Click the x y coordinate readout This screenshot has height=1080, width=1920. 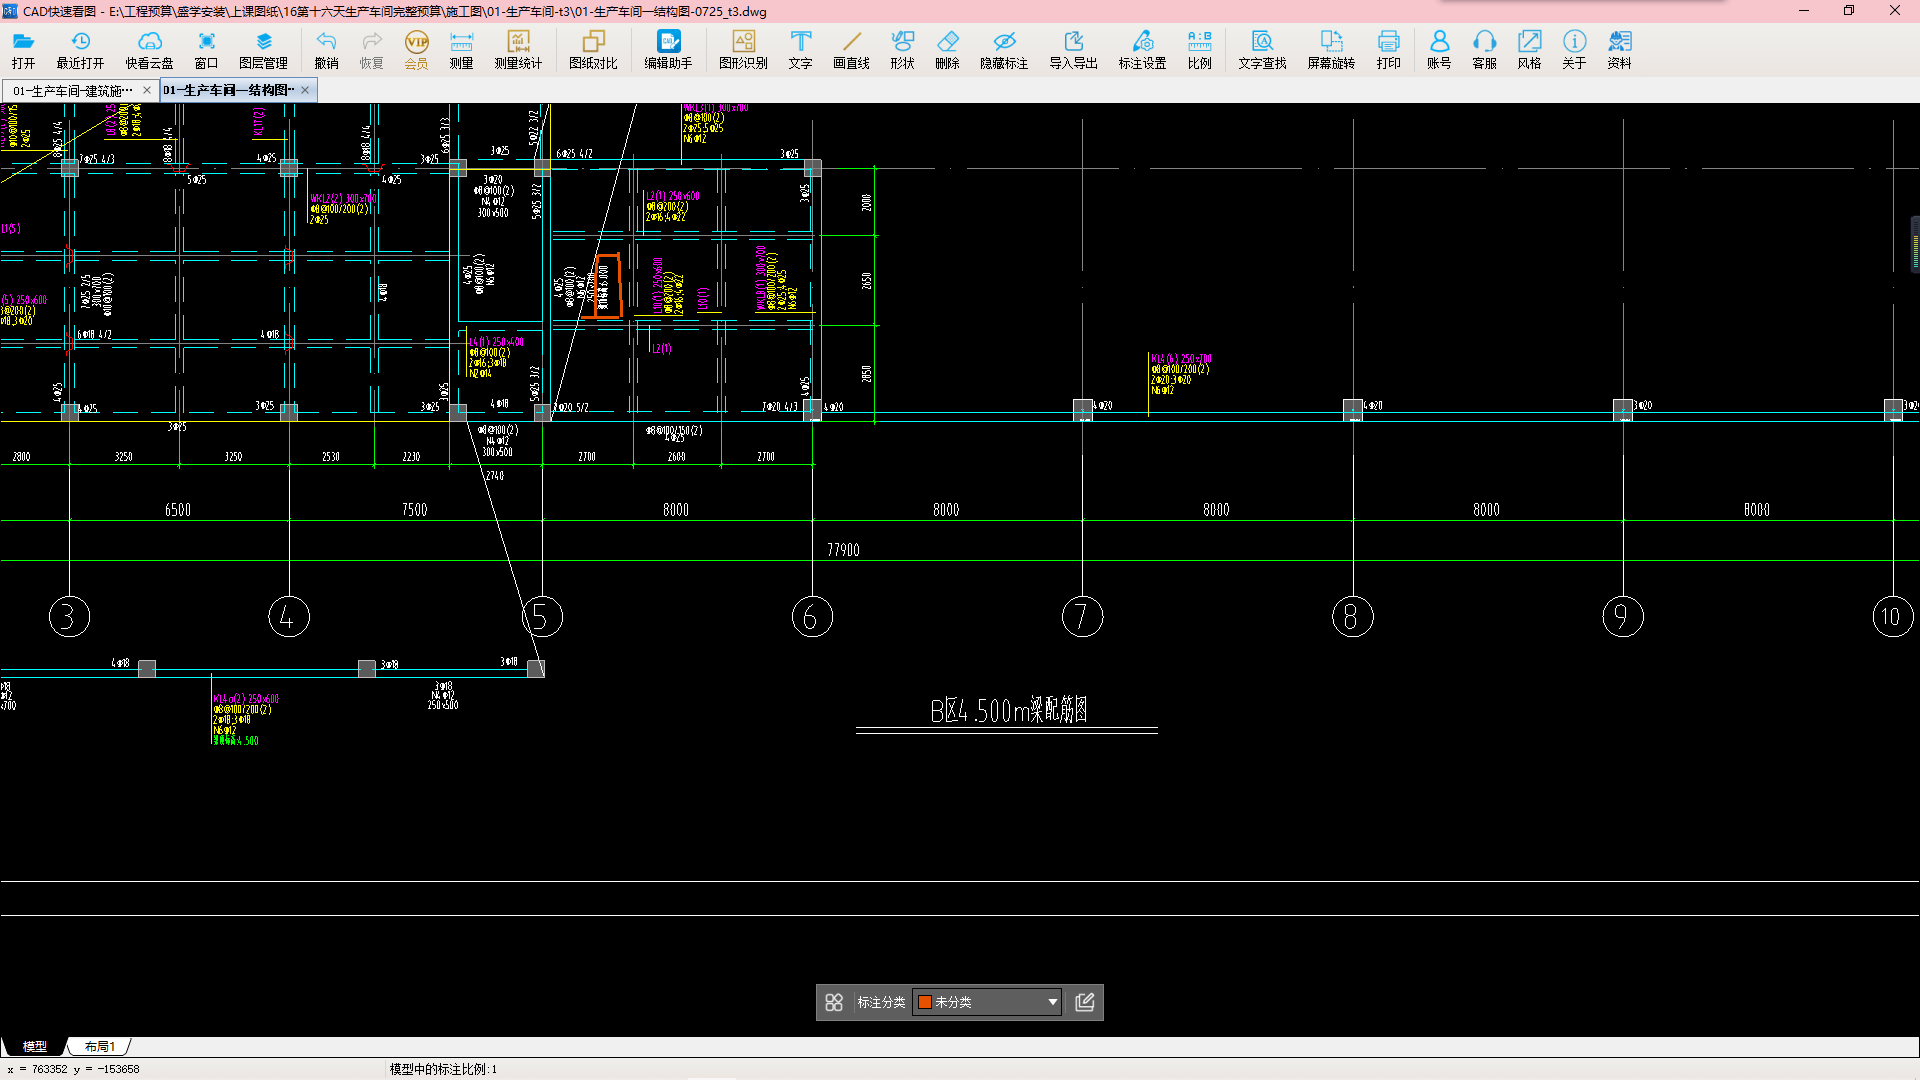point(73,1069)
